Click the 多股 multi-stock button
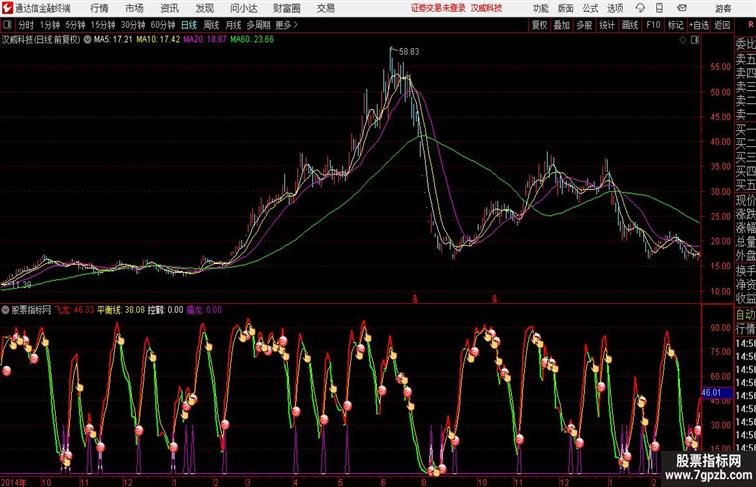 584,25
